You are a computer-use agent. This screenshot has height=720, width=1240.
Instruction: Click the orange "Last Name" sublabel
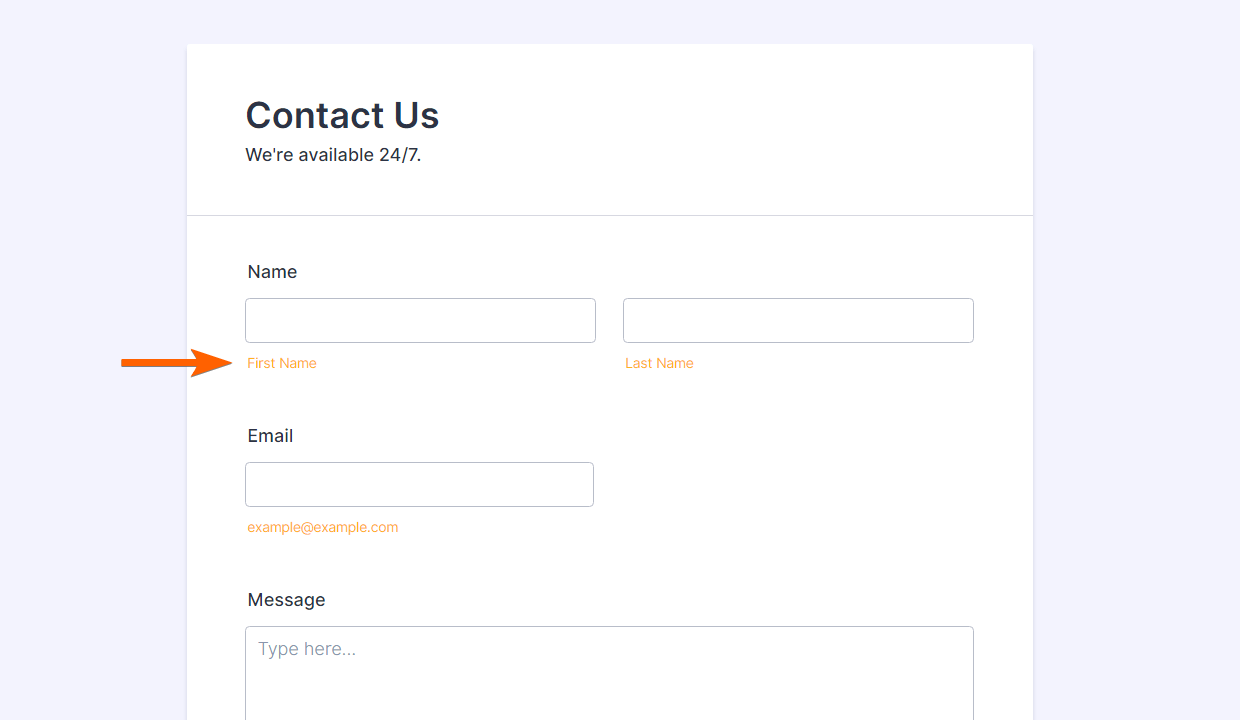(659, 363)
